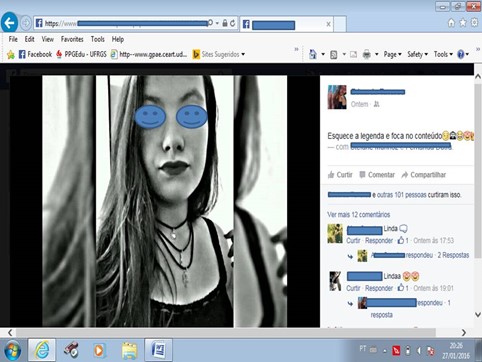
Task: Click the 'Lindaa' commenter avatar
Action: pos(335,281)
